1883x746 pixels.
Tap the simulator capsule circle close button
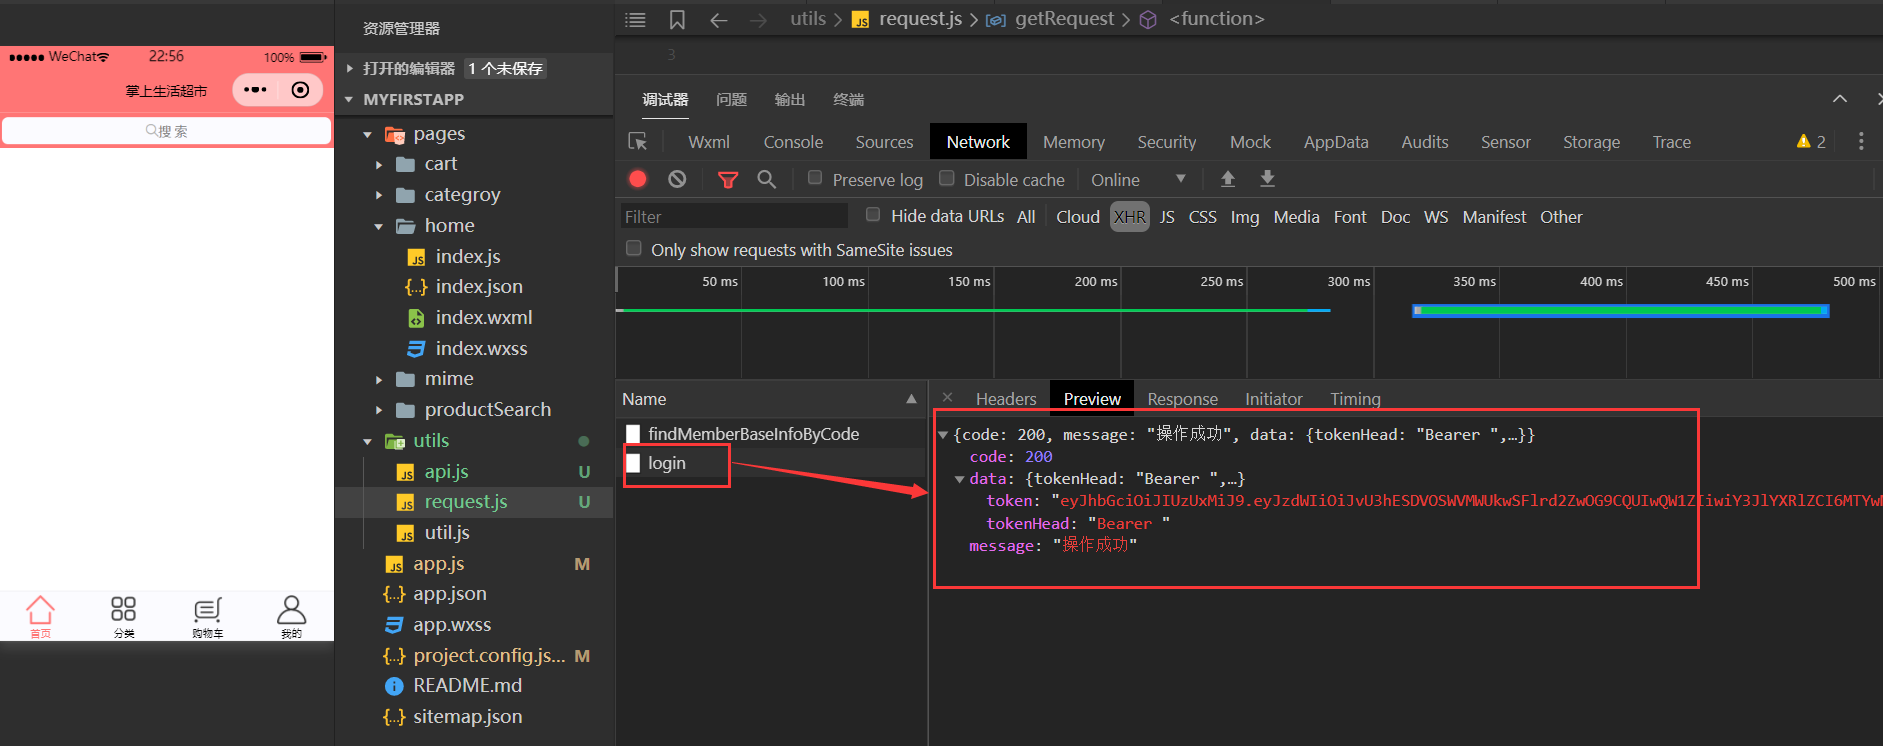pos(300,90)
